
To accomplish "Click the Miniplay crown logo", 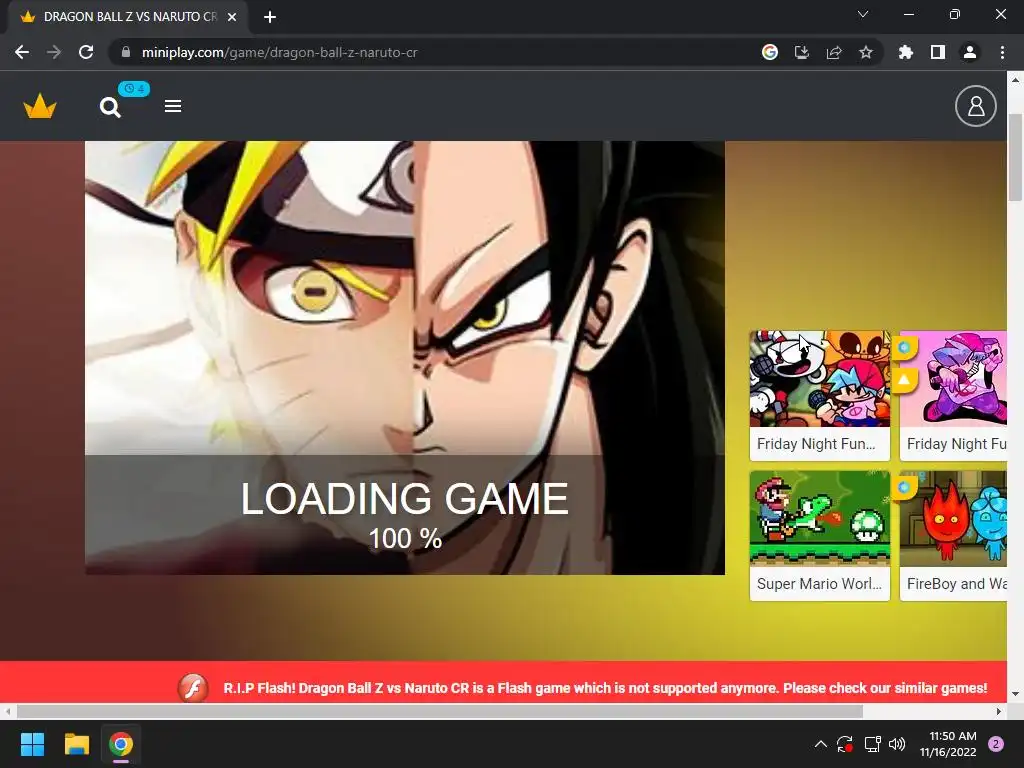I will click(x=40, y=106).
